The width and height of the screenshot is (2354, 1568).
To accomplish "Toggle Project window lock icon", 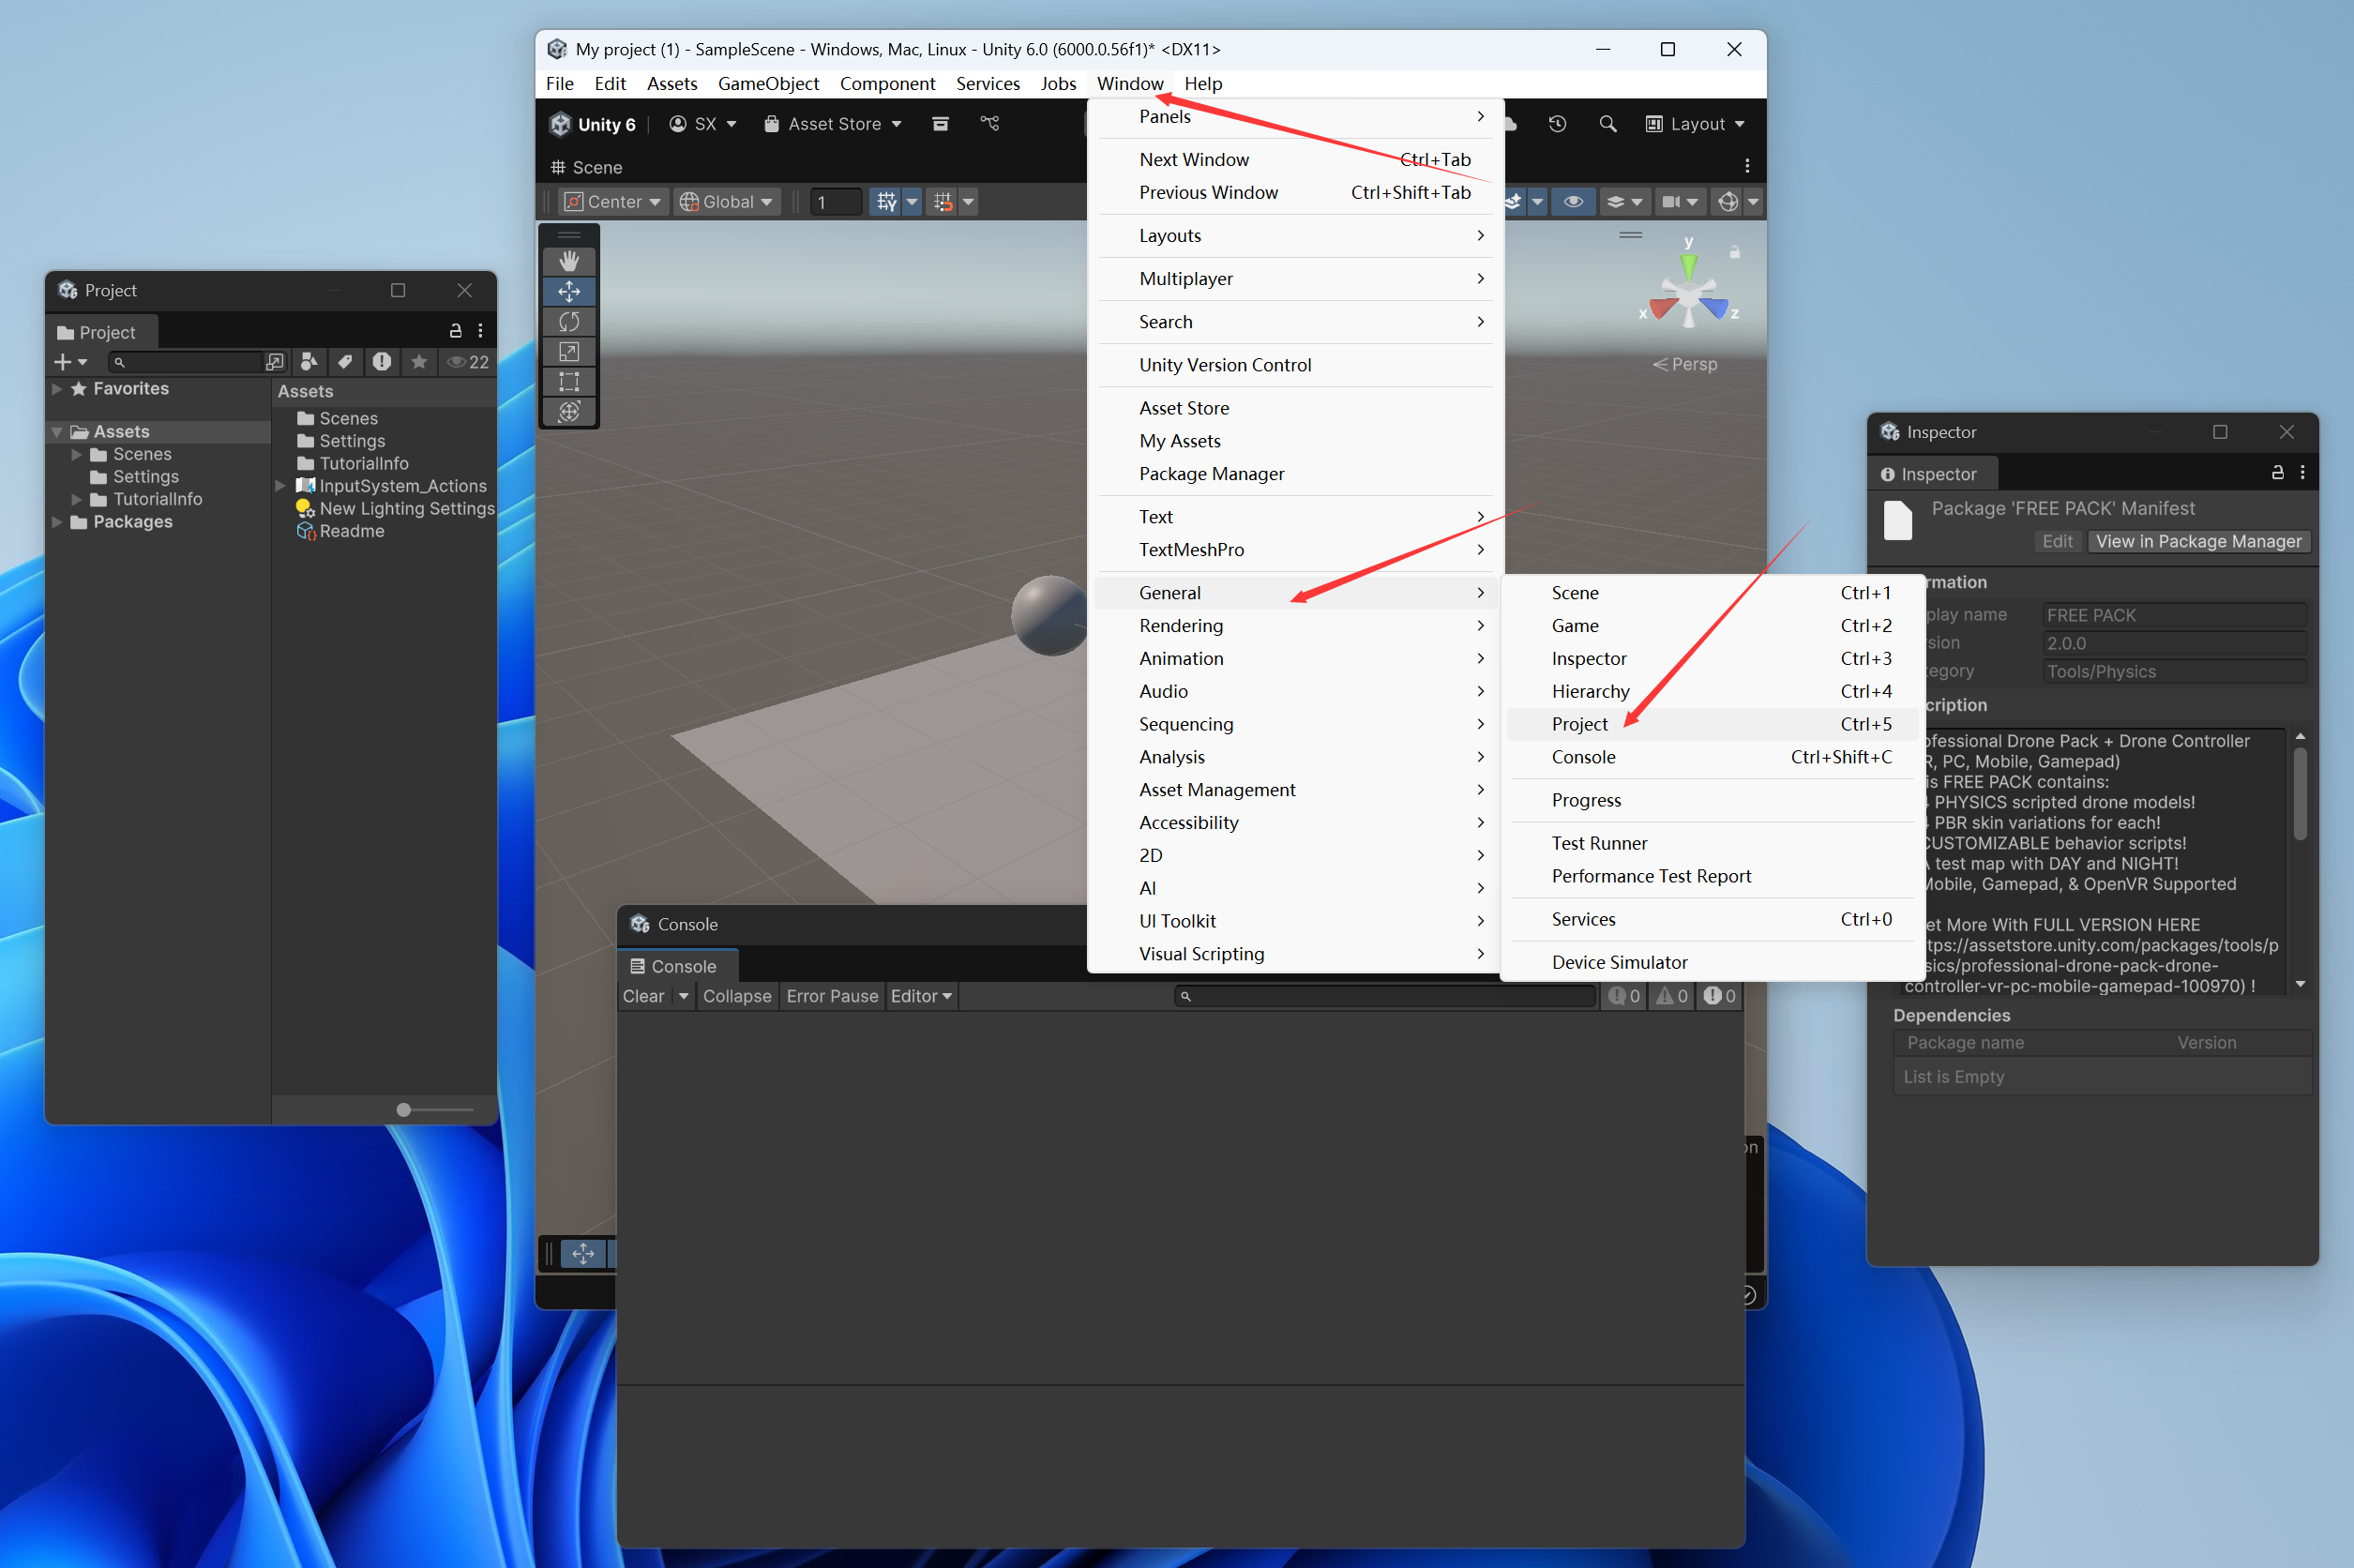I will 456,331.
